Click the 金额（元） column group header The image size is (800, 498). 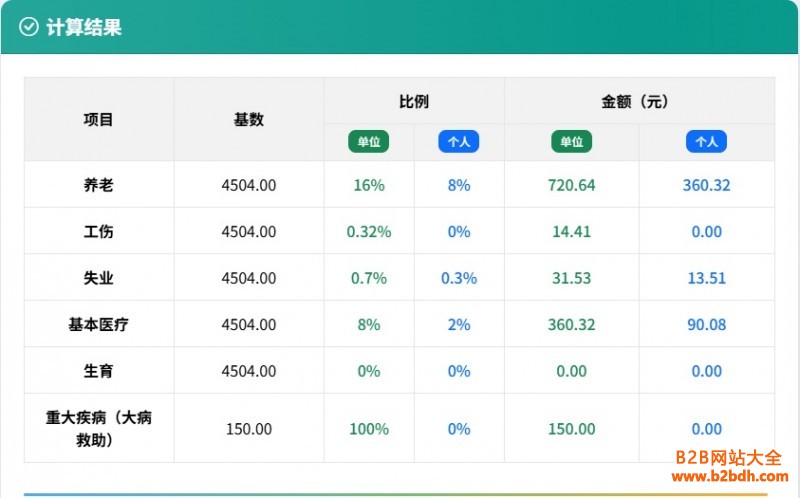[x=638, y=102]
